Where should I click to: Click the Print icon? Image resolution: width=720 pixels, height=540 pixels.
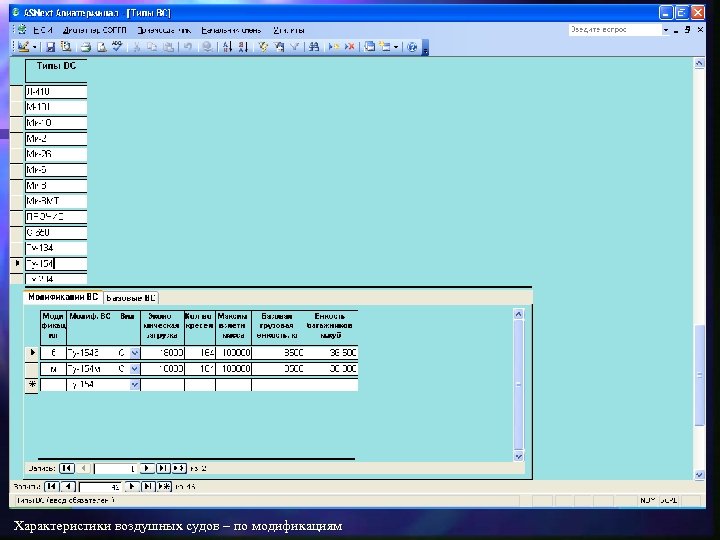(86, 47)
